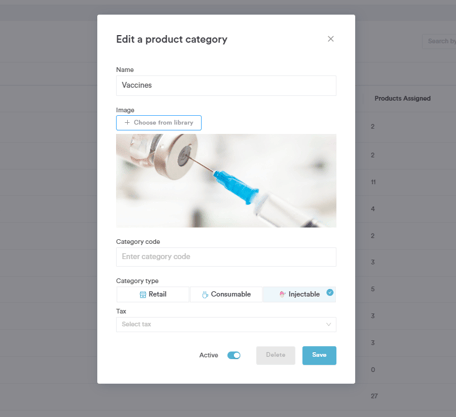Click the Products Assigned value 4
Screen dimensions: 456x417
tap(373, 209)
